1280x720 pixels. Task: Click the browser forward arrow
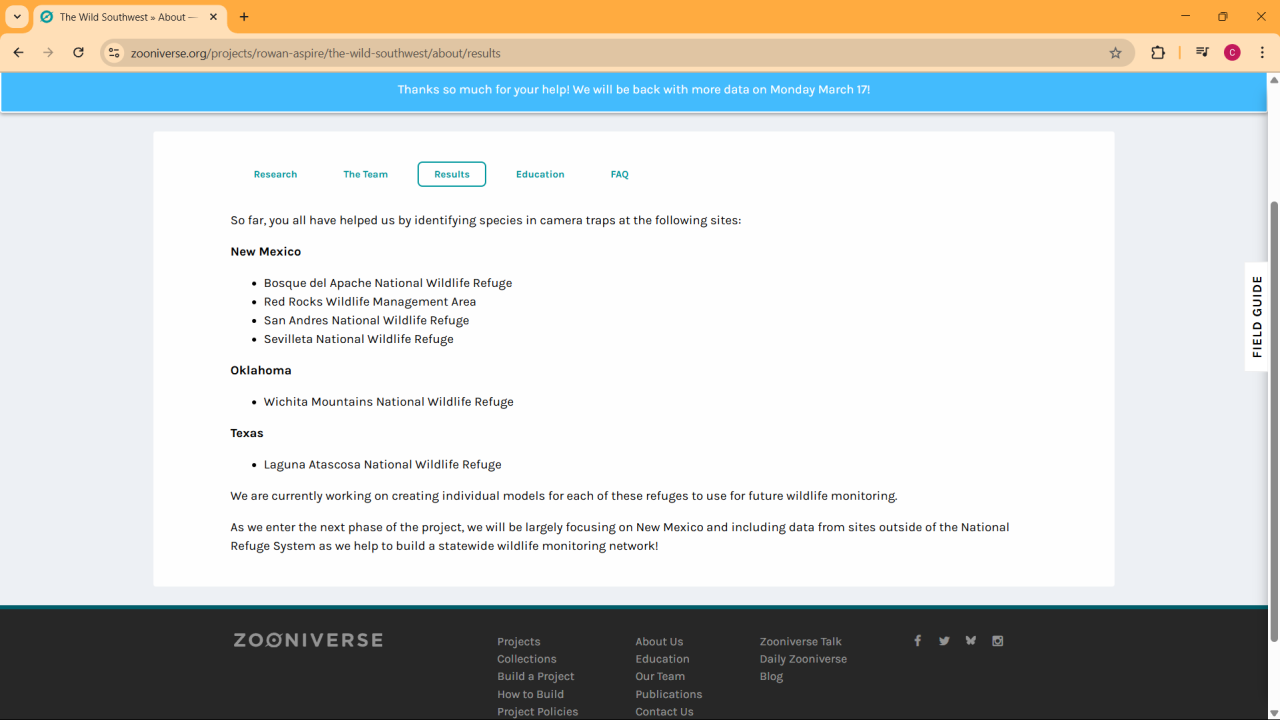tap(48, 53)
